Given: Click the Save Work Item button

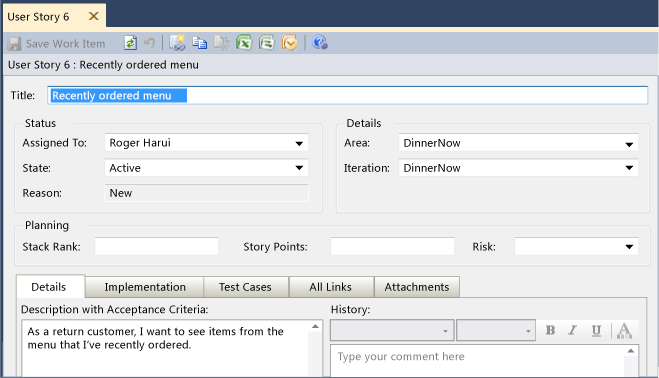Looking at the screenshot, I should coord(56,44).
